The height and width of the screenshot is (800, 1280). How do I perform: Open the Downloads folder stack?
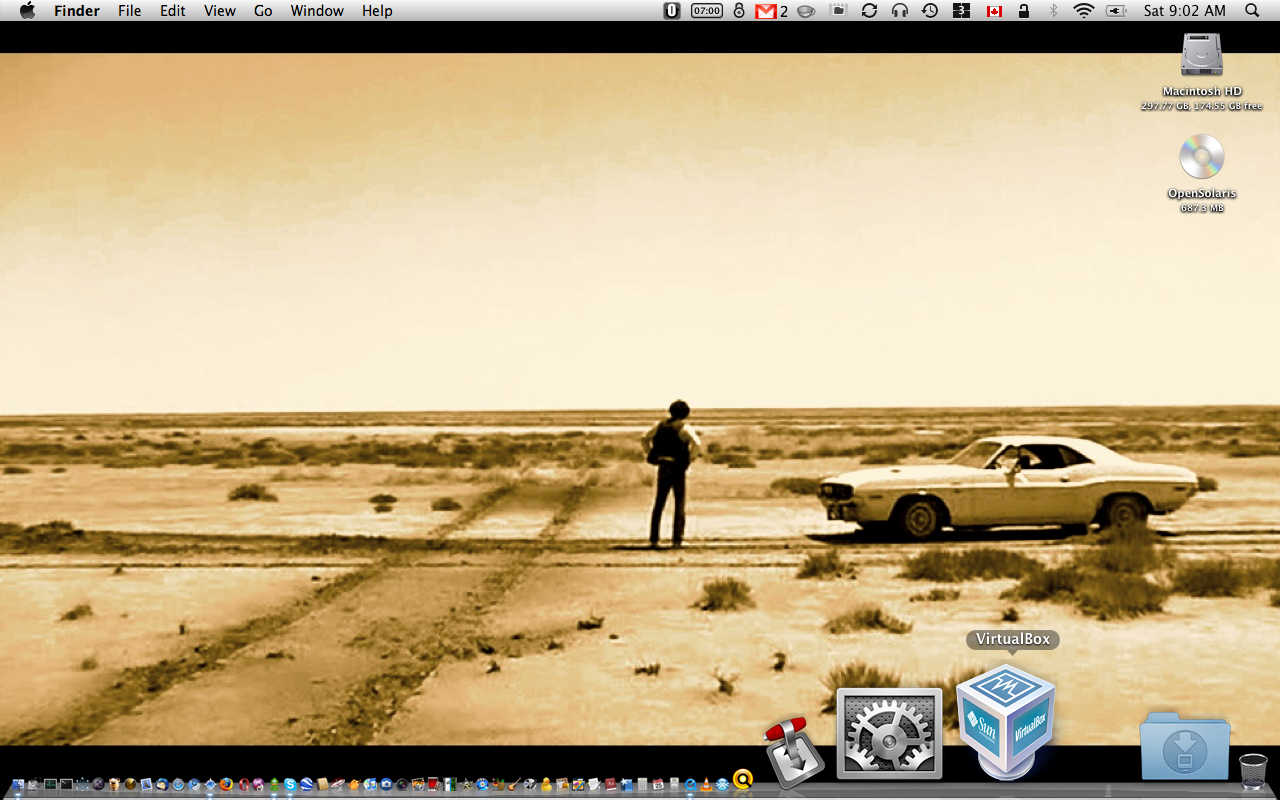click(x=1185, y=746)
